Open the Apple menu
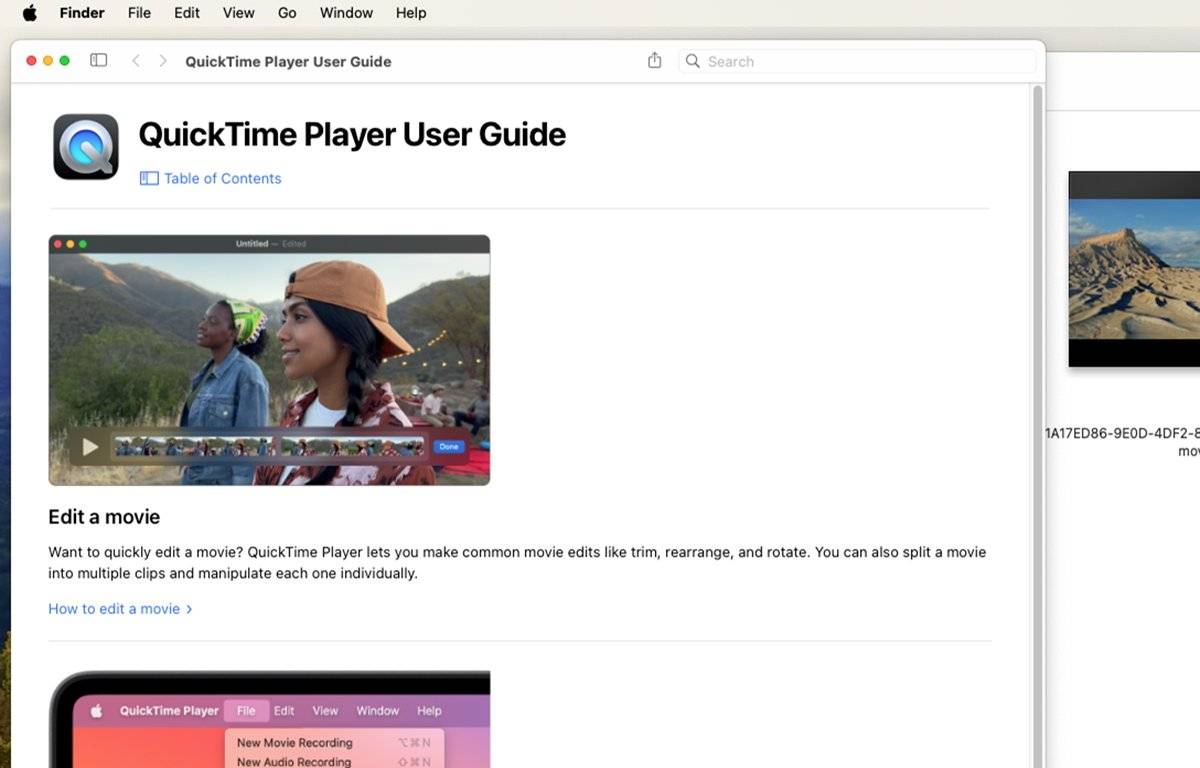The height and width of the screenshot is (768, 1200). point(30,13)
